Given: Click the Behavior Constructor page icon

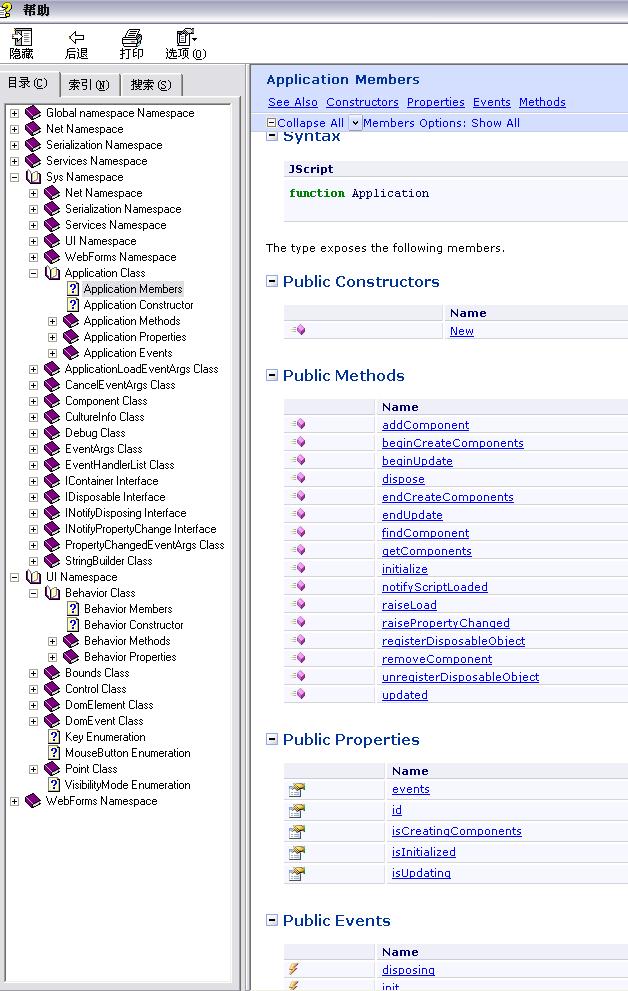Looking at the screenshot, I should pyautogui.click(x=73, y=625).
